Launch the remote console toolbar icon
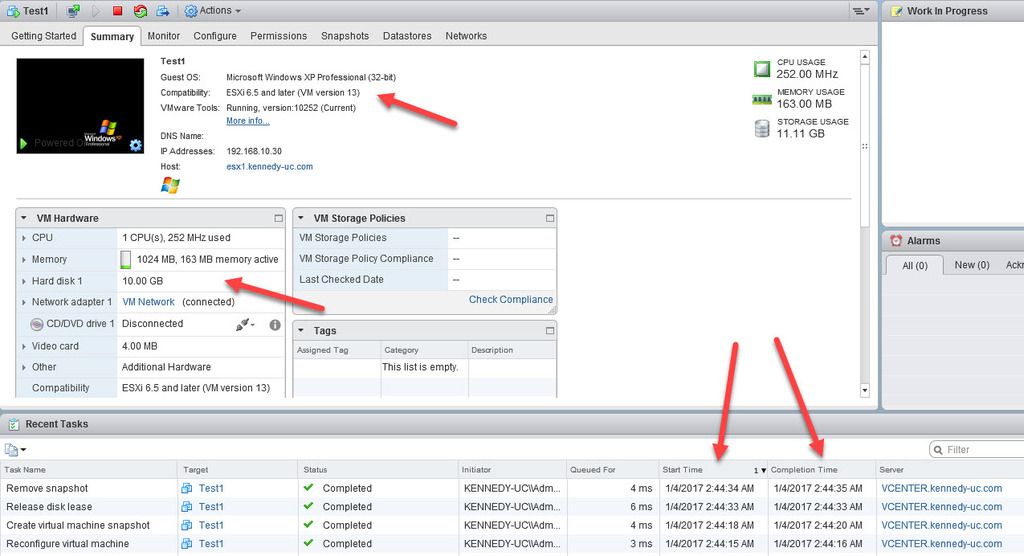This screenshot has width=1024, height=556. click(74, 11)
